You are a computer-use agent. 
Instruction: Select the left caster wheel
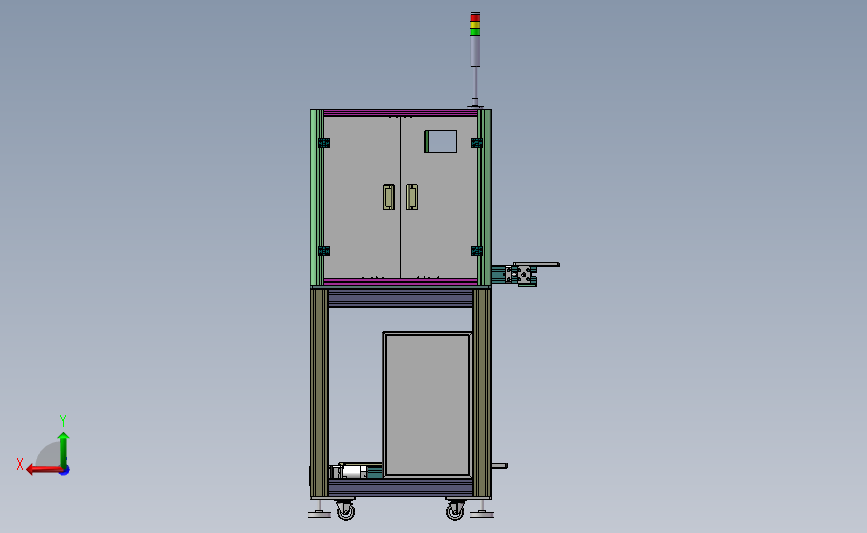346,509
